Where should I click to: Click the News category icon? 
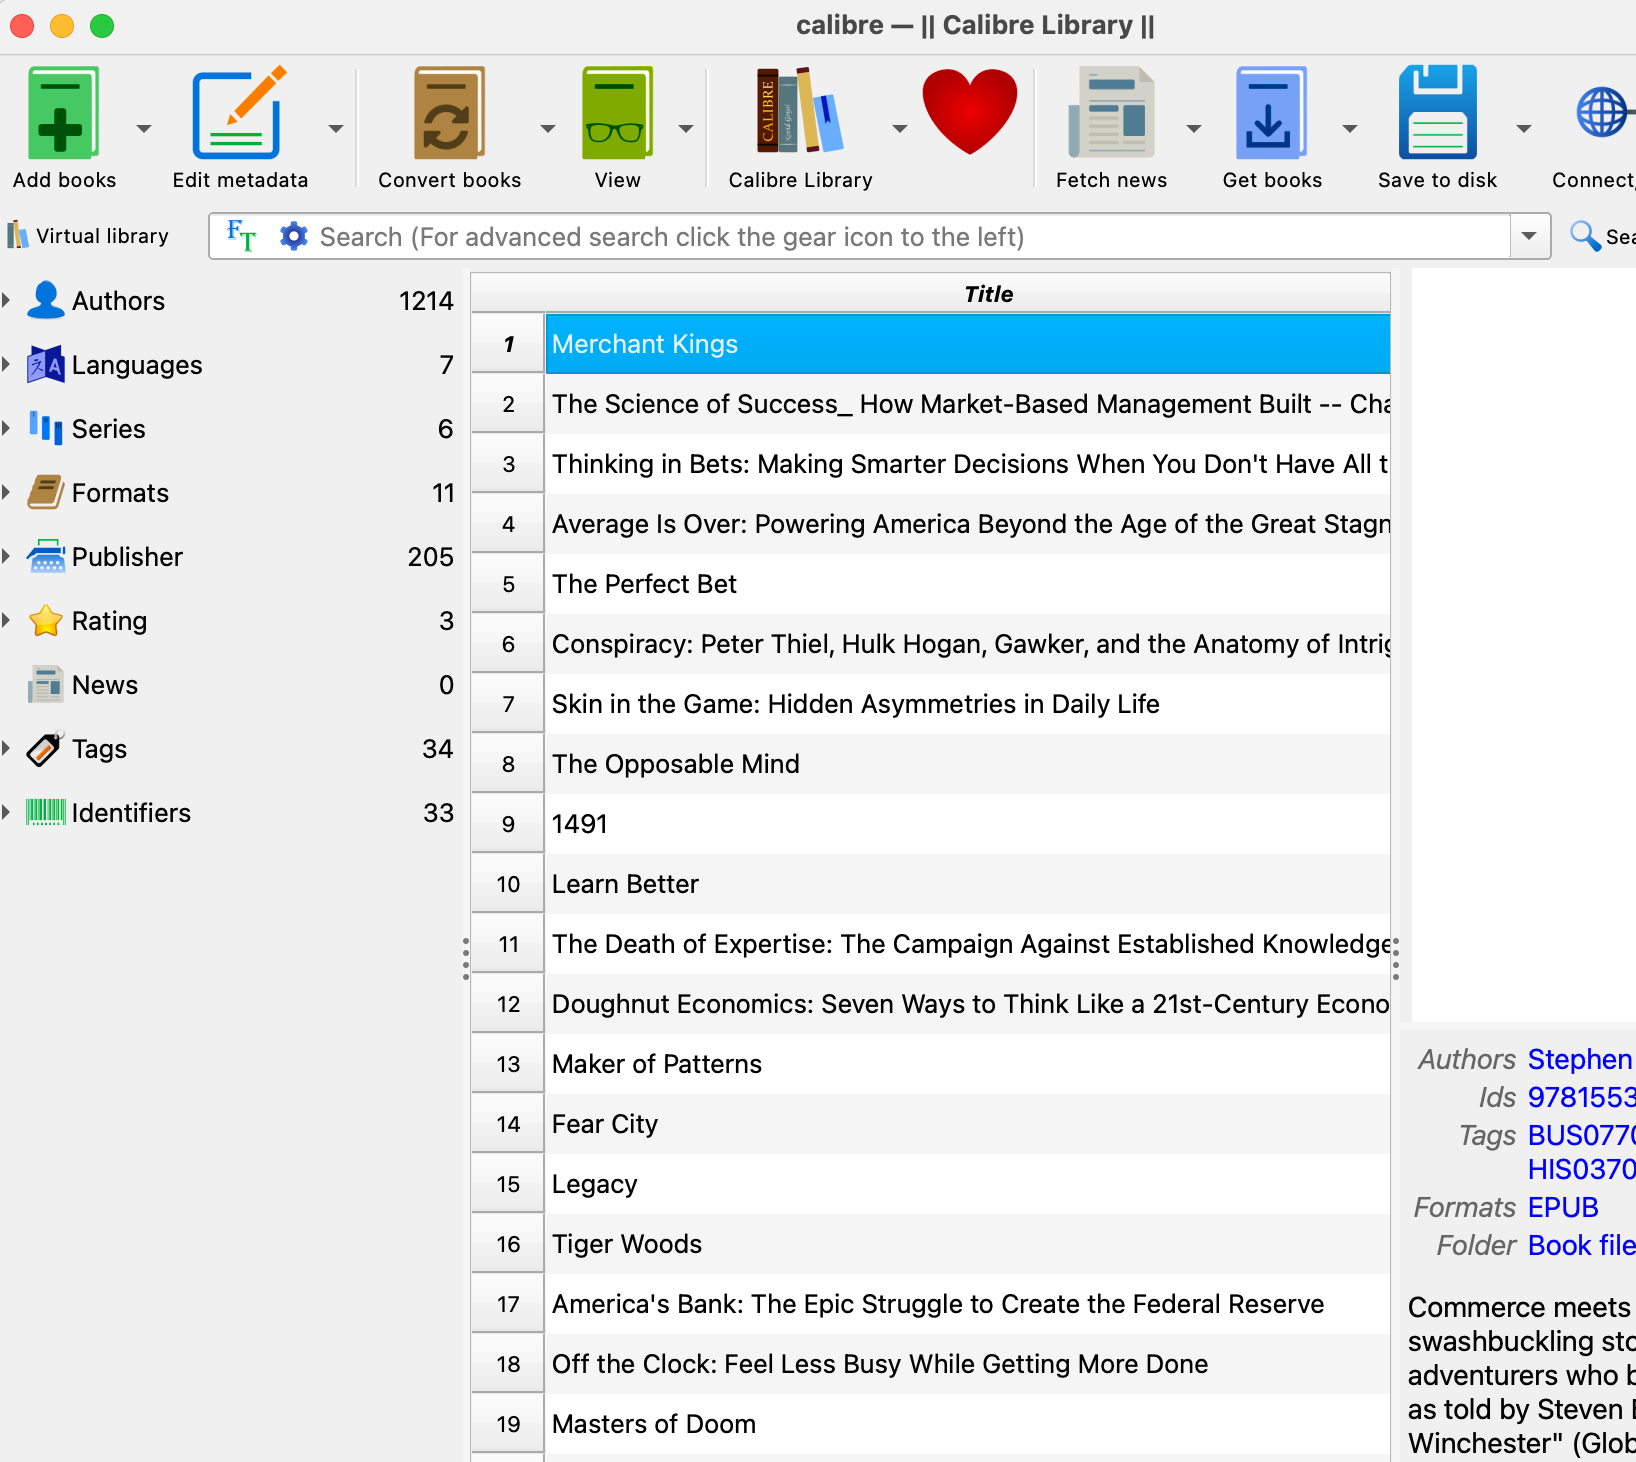coord(46,684)
